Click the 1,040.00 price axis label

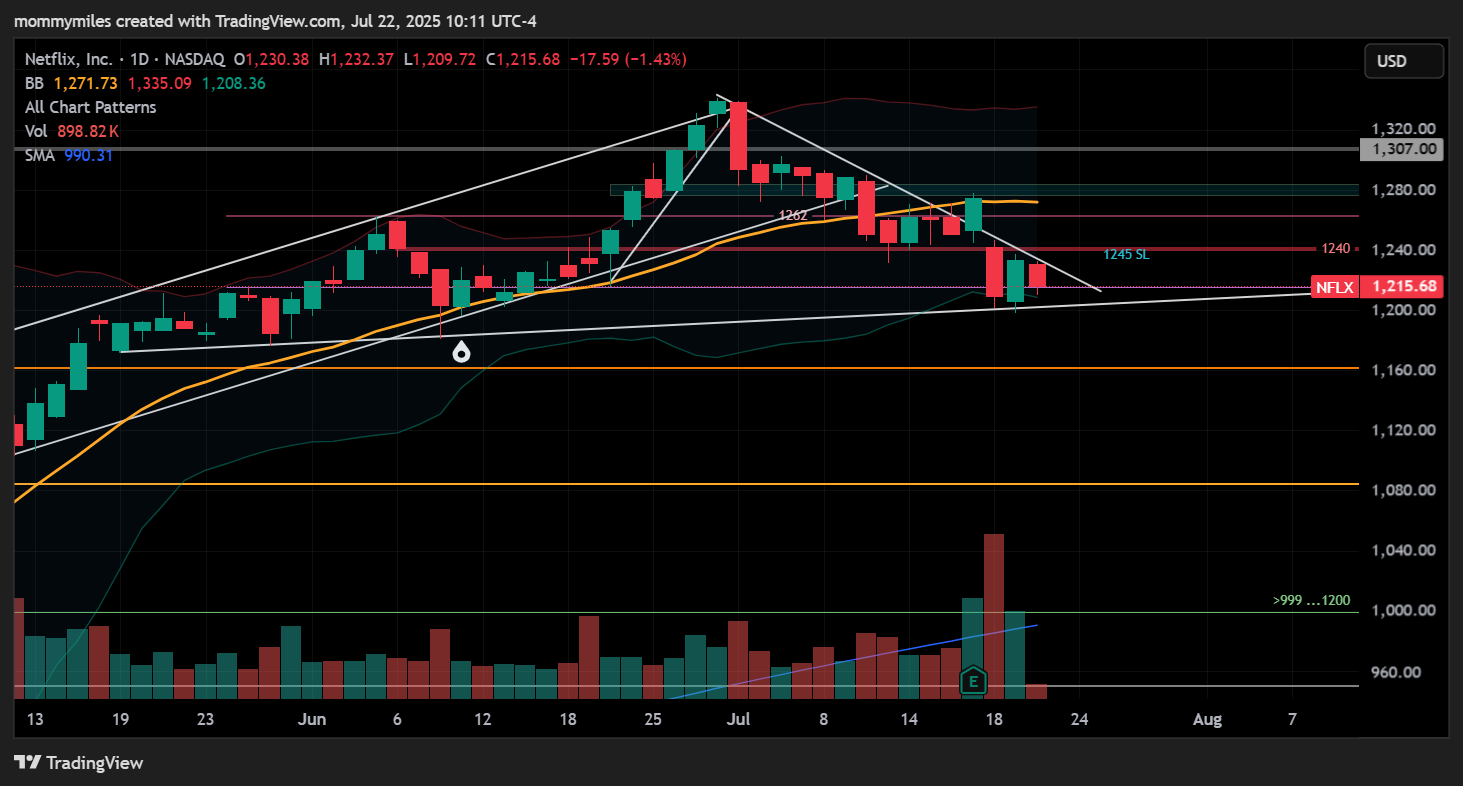(1404, 550)
